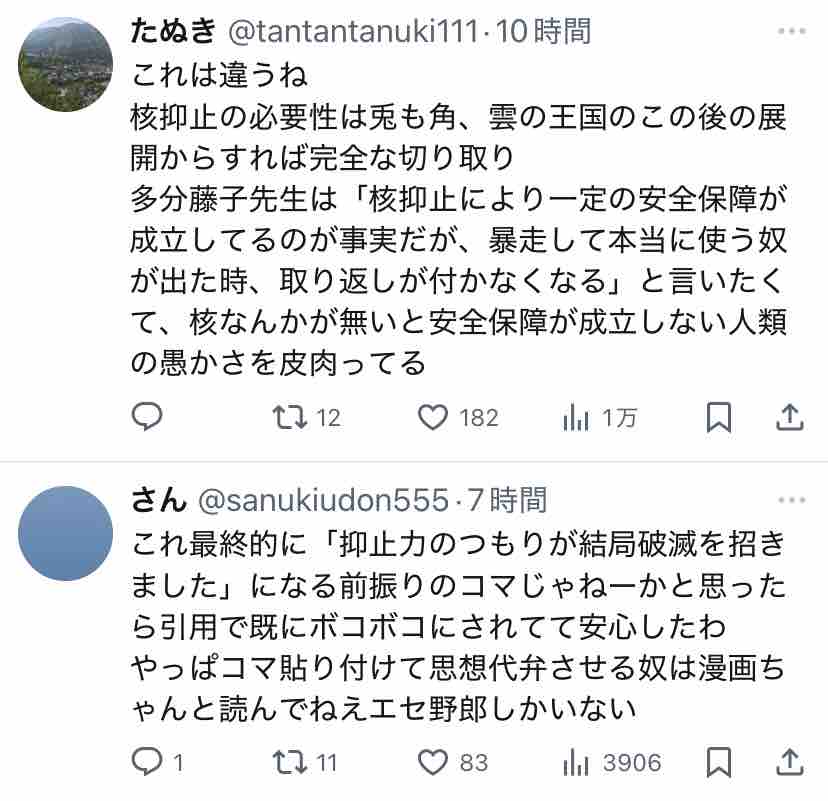828x801 pixels.
Task: View analytics showing 3906 views
Action: tap(576, 764)
